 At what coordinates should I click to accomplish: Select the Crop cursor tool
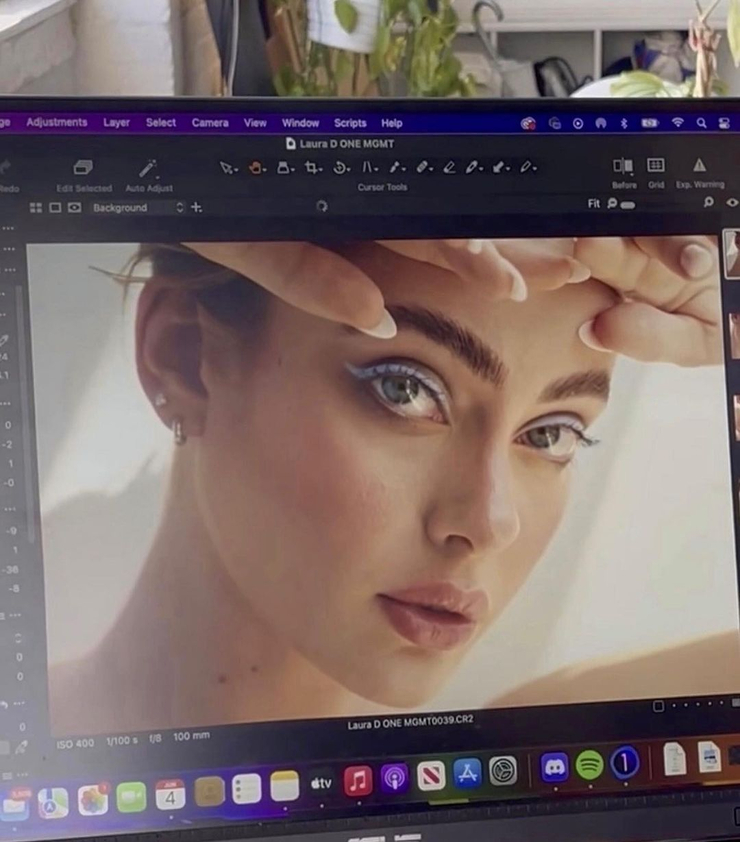[313, 167]
